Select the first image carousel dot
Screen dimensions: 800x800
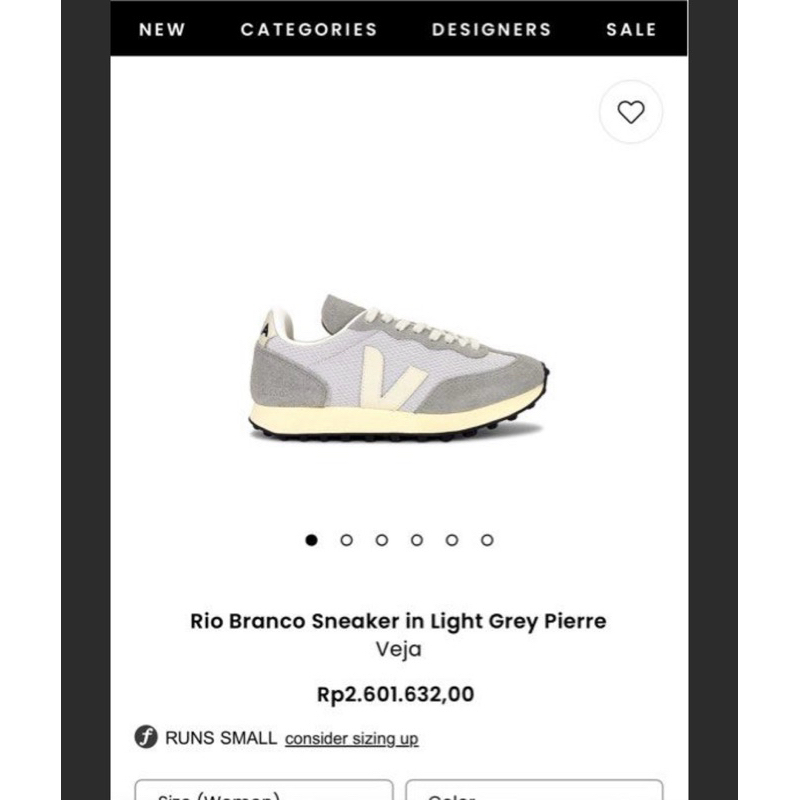click(x=312, y=540)
